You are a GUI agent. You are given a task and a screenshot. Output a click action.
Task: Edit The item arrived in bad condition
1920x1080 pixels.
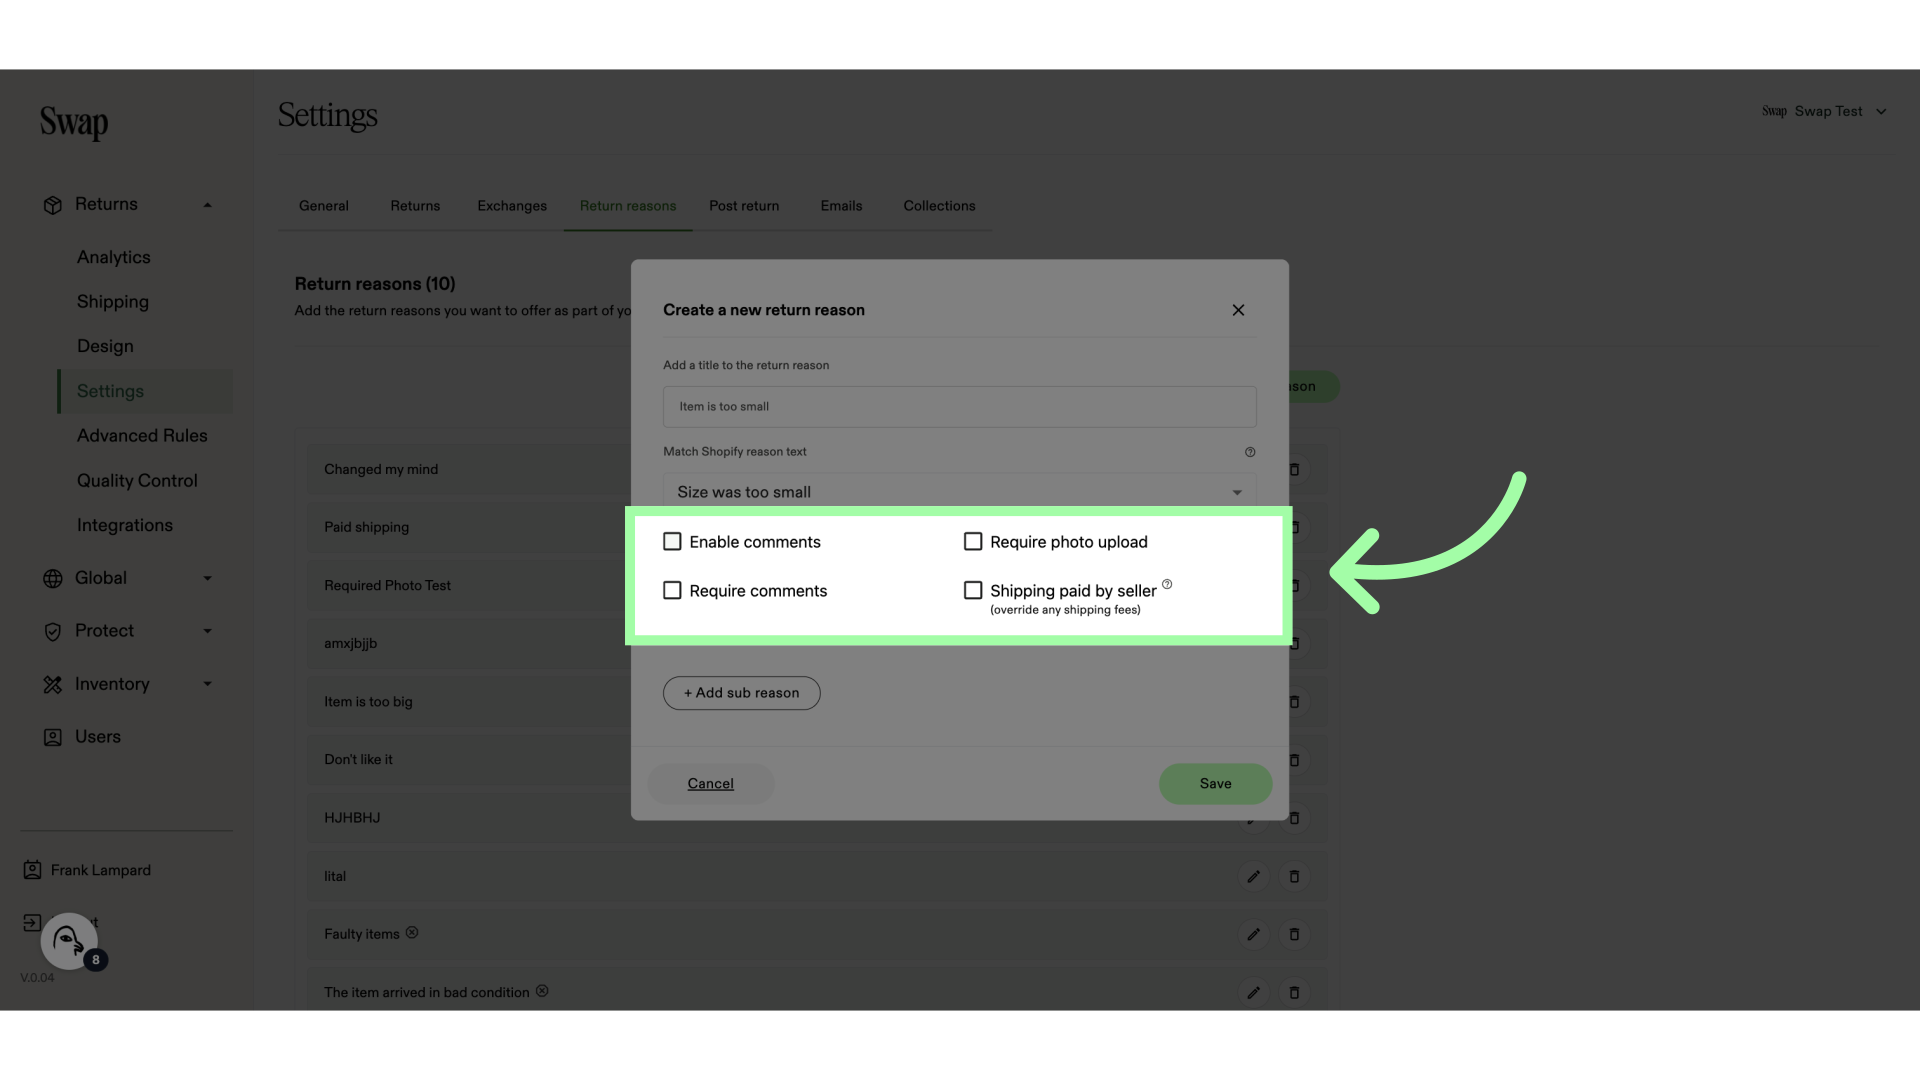tap(1253, 992)
